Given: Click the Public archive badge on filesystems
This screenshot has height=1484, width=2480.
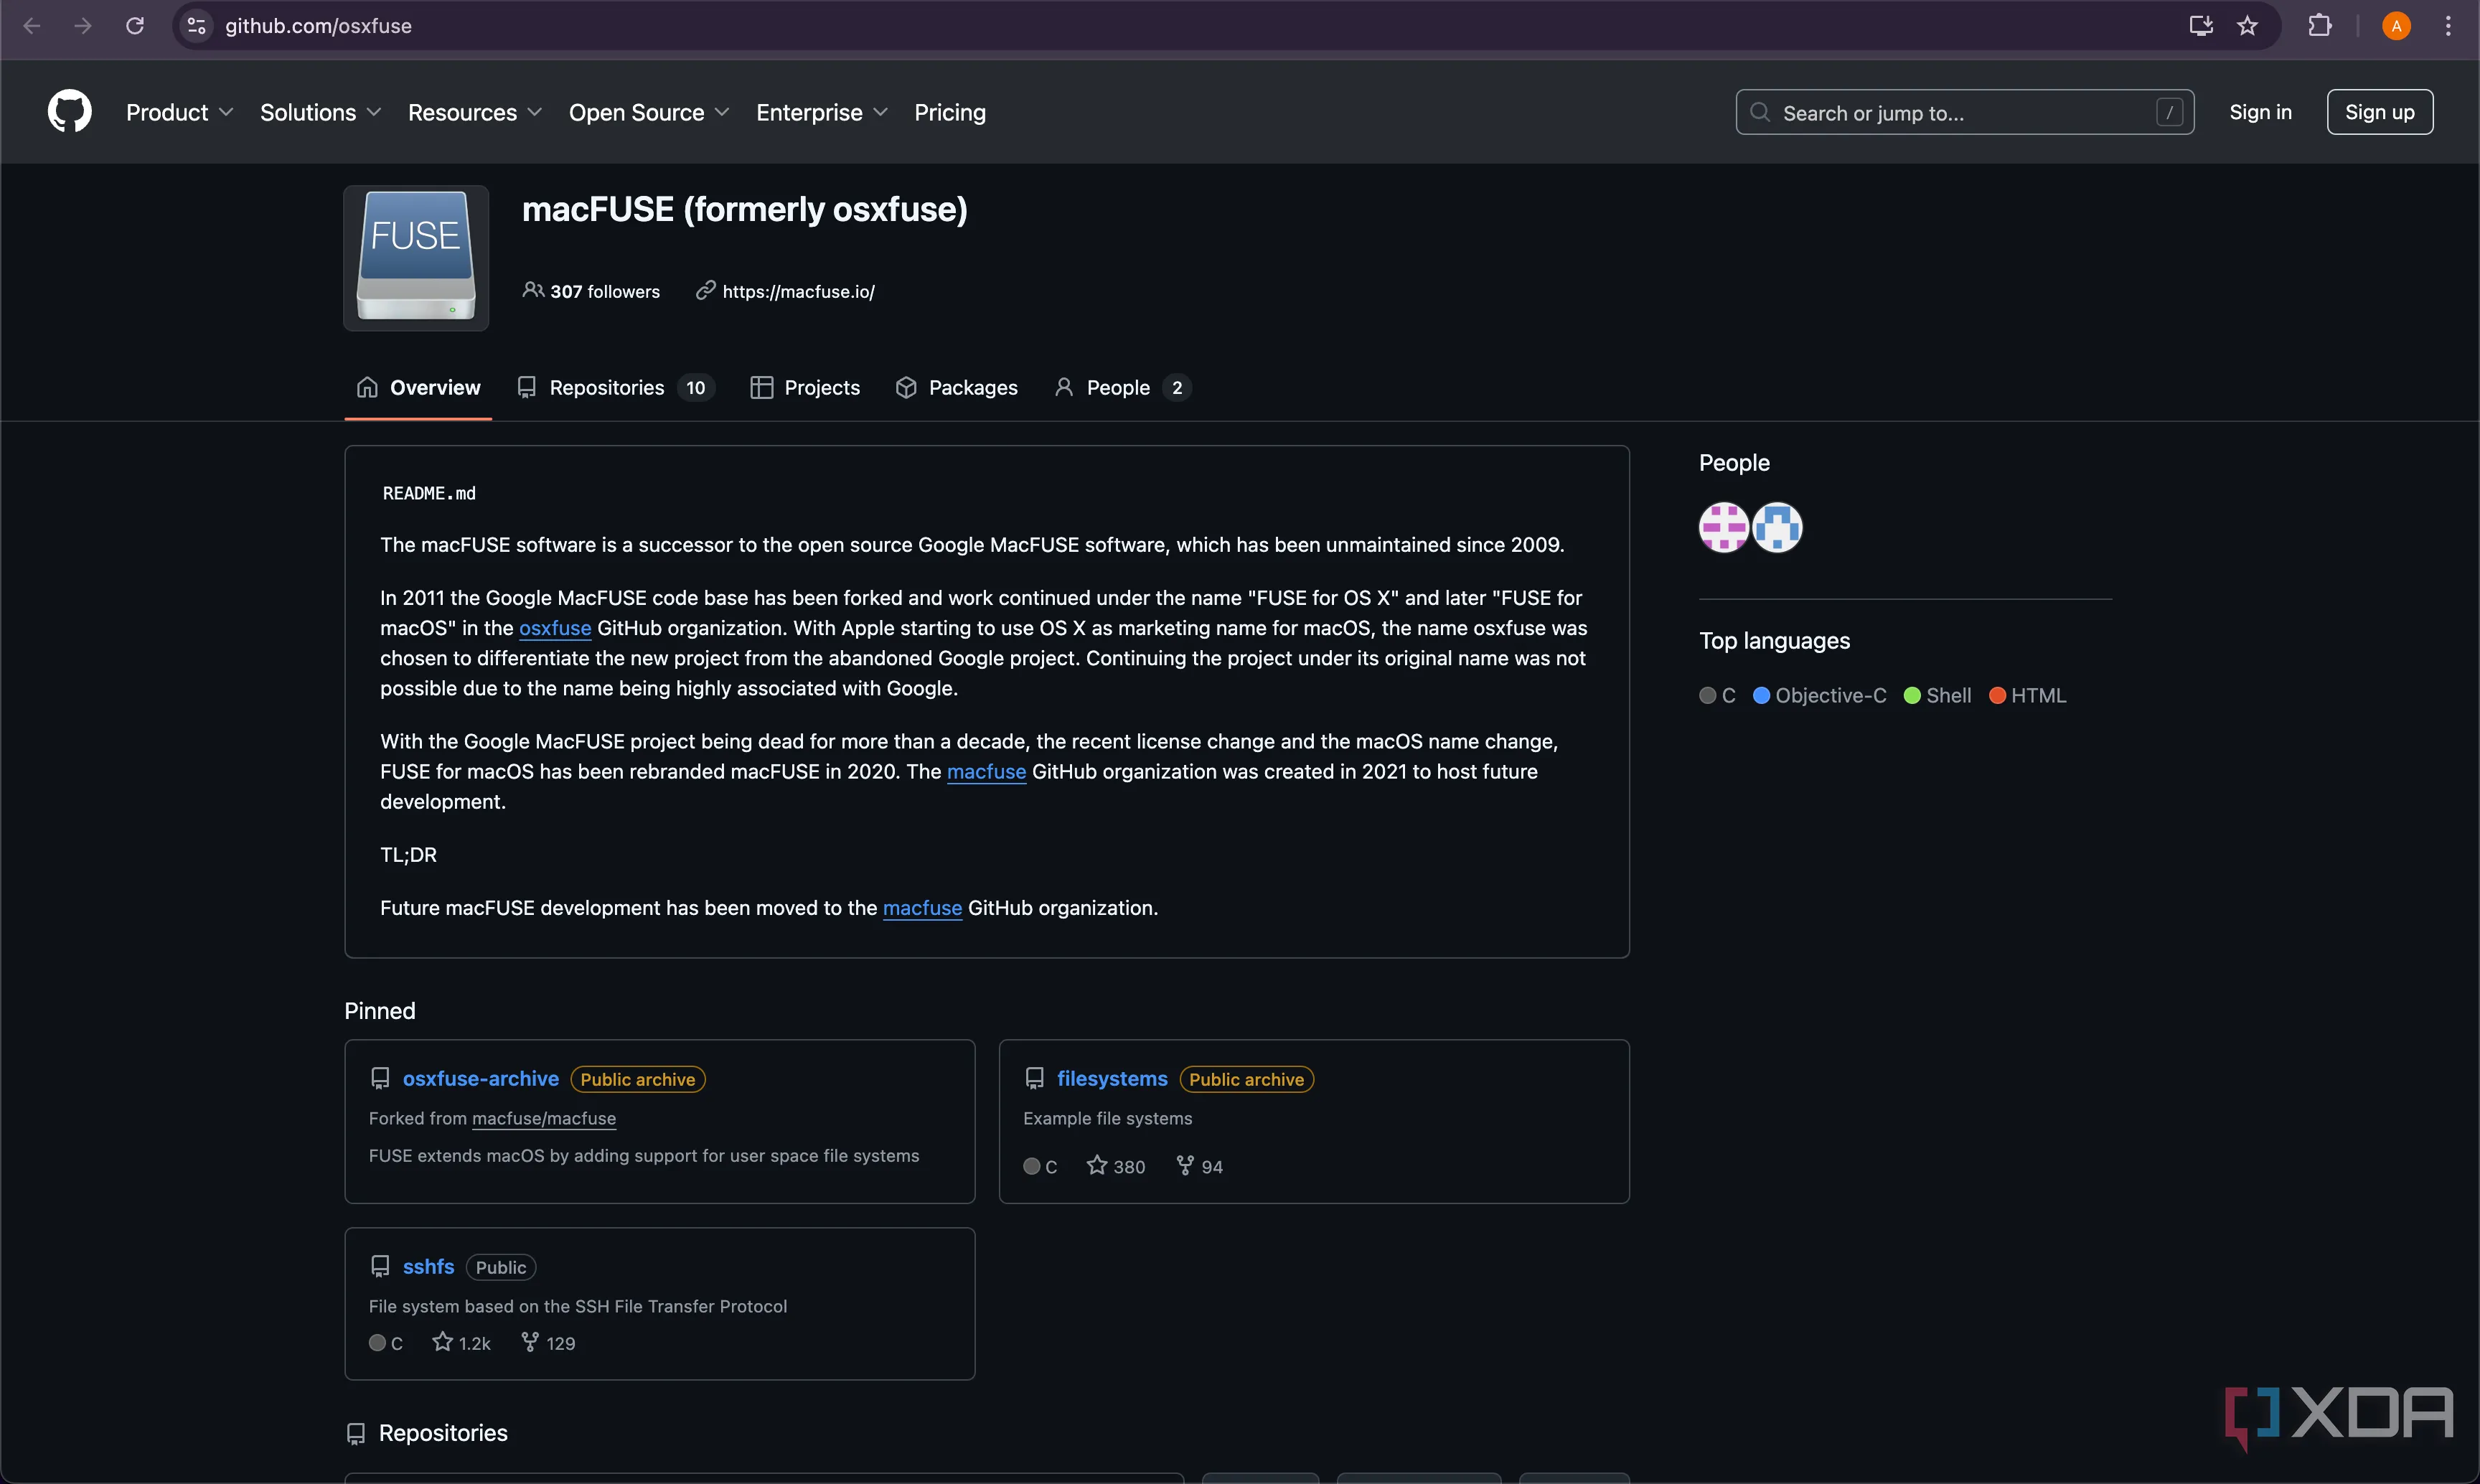Looking at the screenshot, I should tap(1246, 1079).
